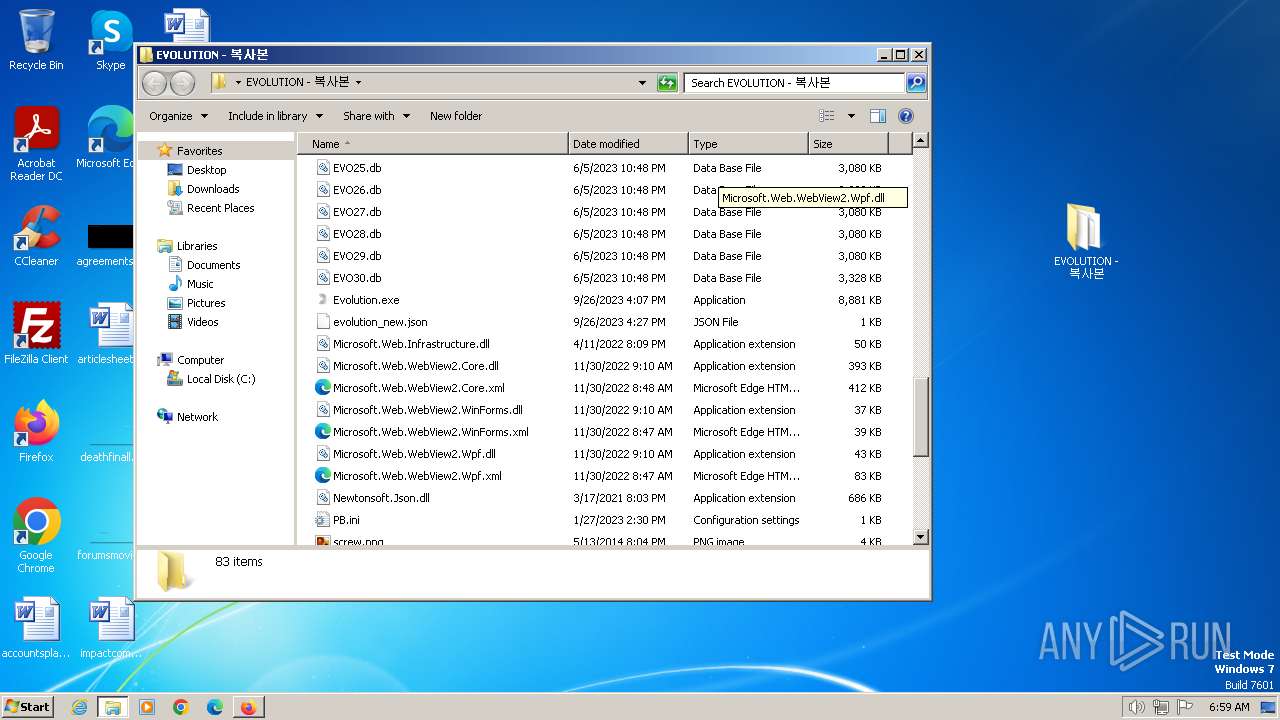
Task: Open the volume speaker tray icon
Action: (1136, 707)
